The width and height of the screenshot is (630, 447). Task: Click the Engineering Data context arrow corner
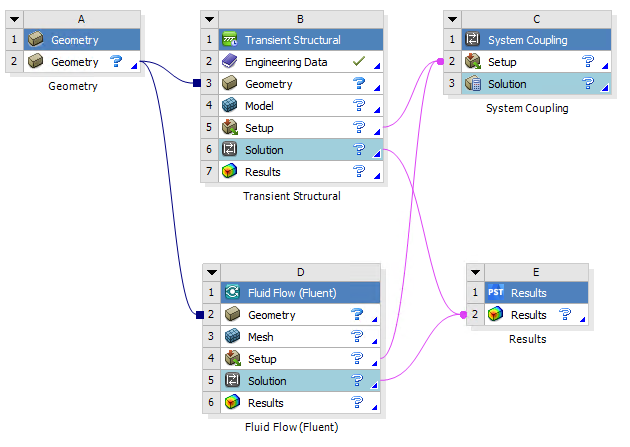point(377,66)
